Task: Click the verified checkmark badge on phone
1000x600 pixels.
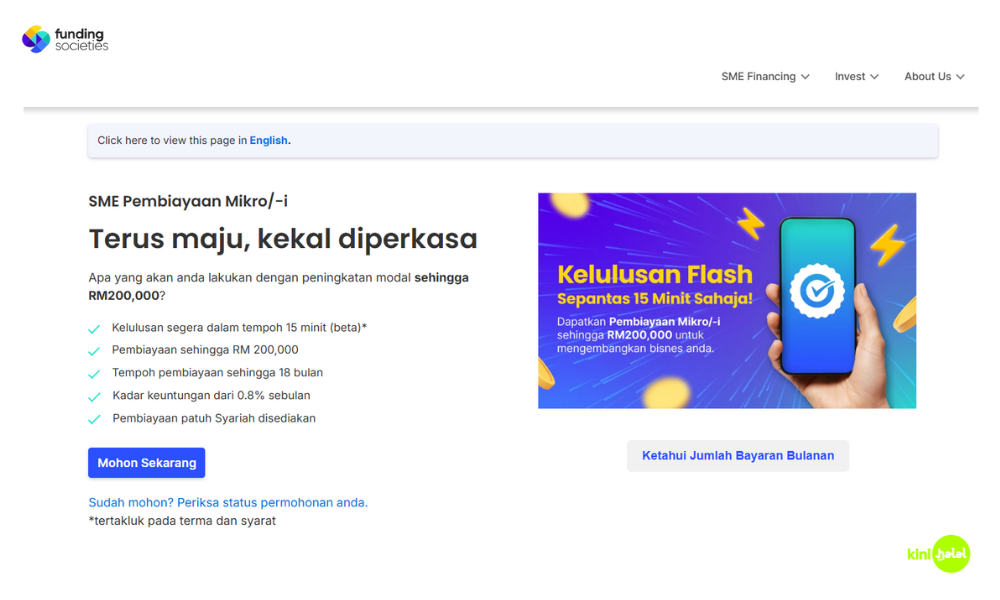Action: pos(817,290)
